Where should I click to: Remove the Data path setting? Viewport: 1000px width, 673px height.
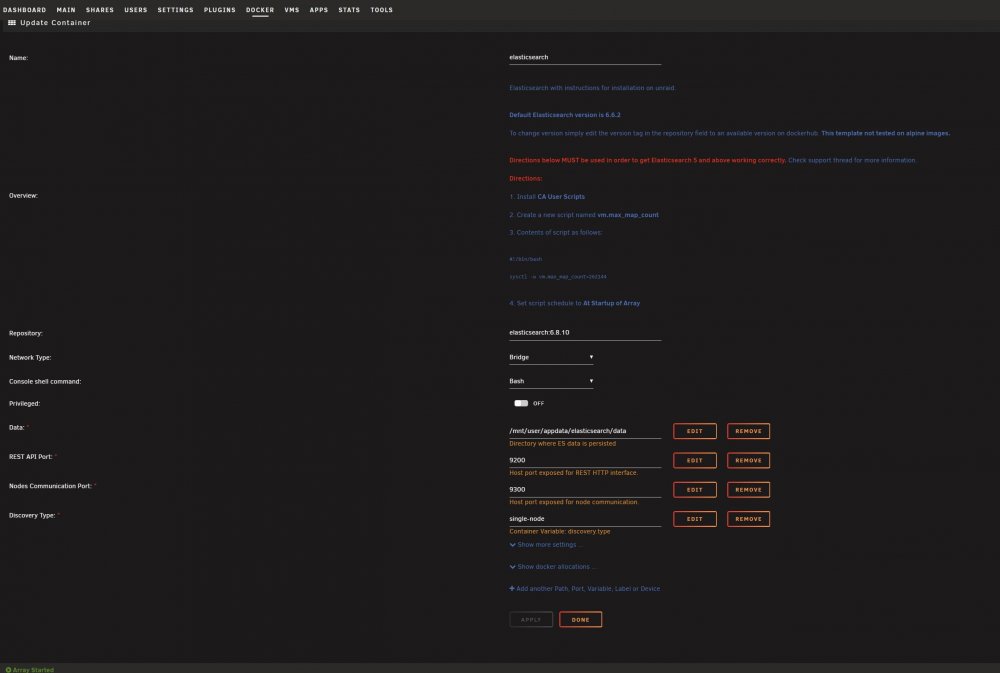[748, 431]
